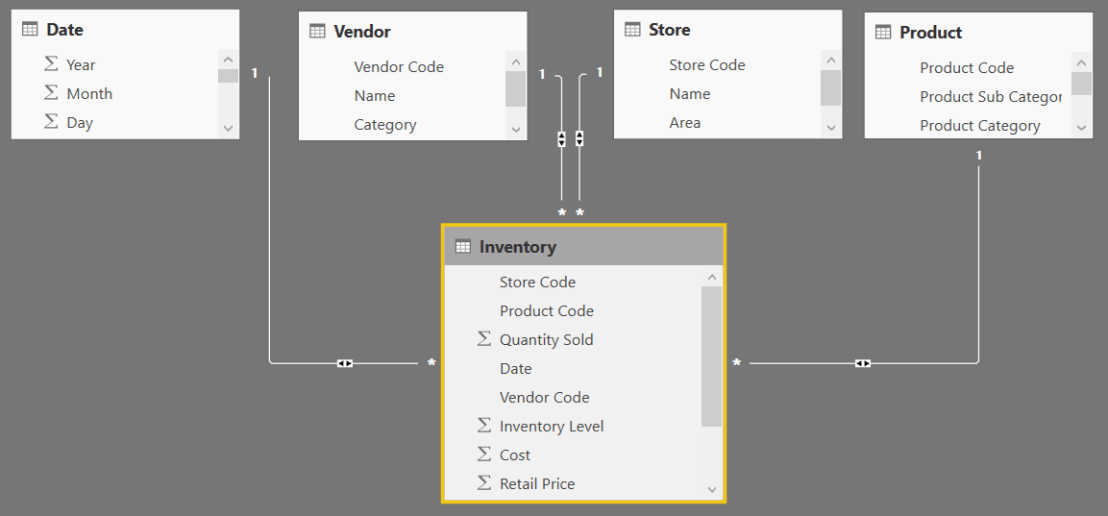Click the Vendor table icon in header
This screenshot has width=1108, height=516.
coord(317,32)
